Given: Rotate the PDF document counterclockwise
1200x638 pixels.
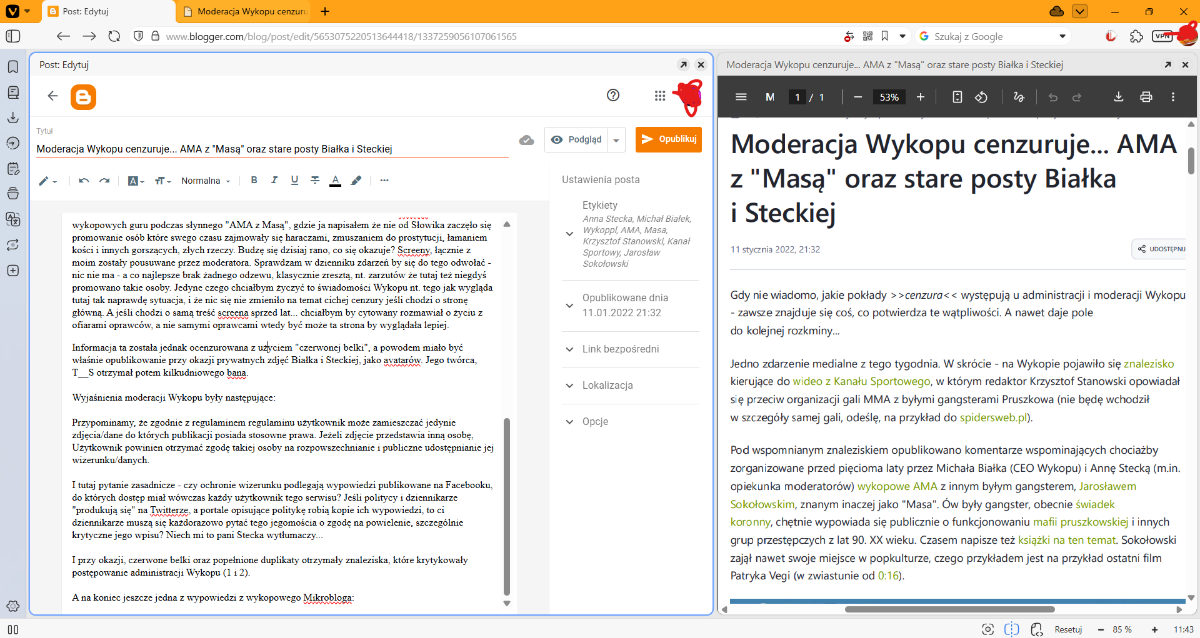Looking at the screenshot, I should pyautogui.click(x=981, y=97).
